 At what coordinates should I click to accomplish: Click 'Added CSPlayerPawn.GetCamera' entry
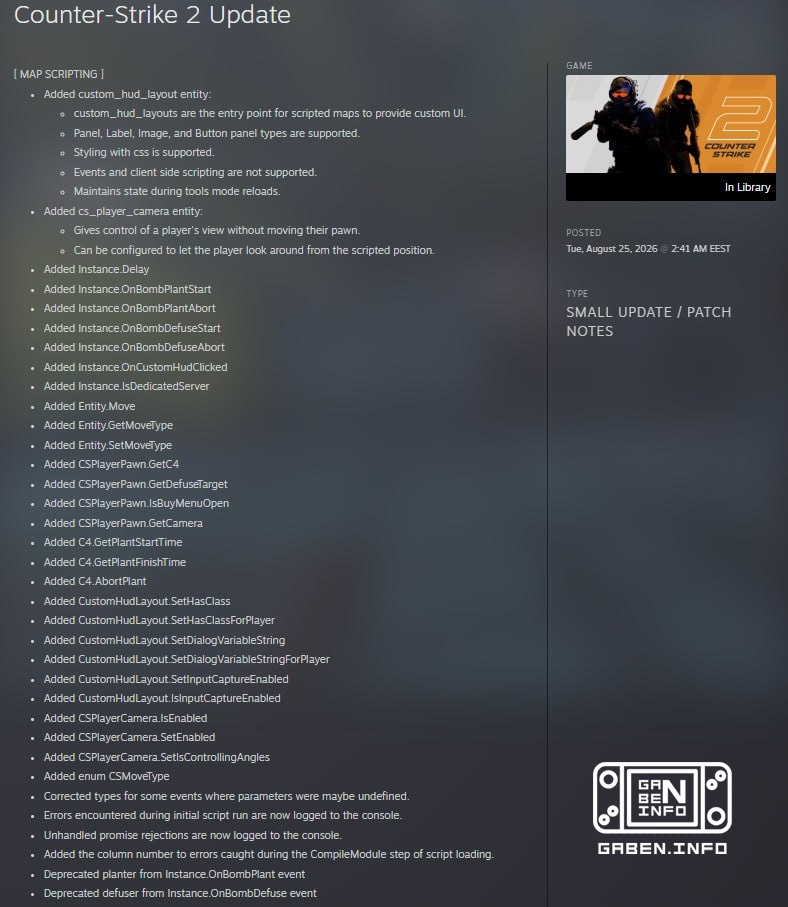click(123, 523)
